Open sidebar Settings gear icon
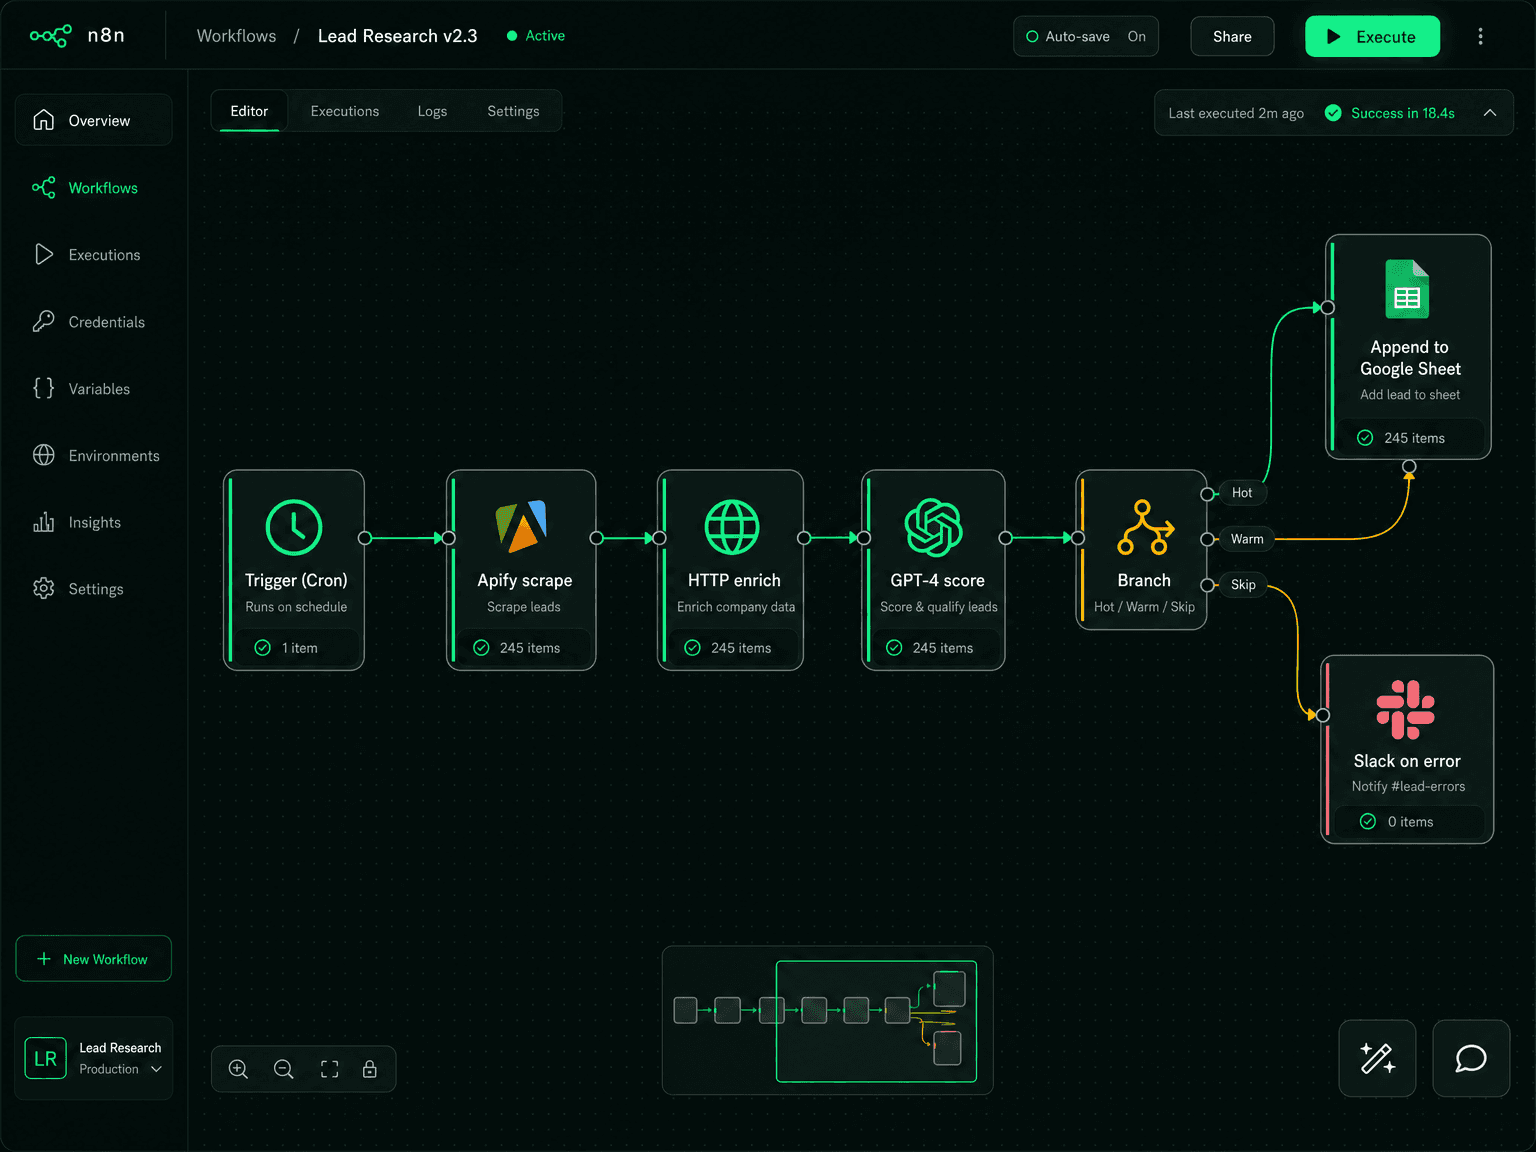Image resolution: width=1536 pixels, height=1152 pixels. [43, 588]
